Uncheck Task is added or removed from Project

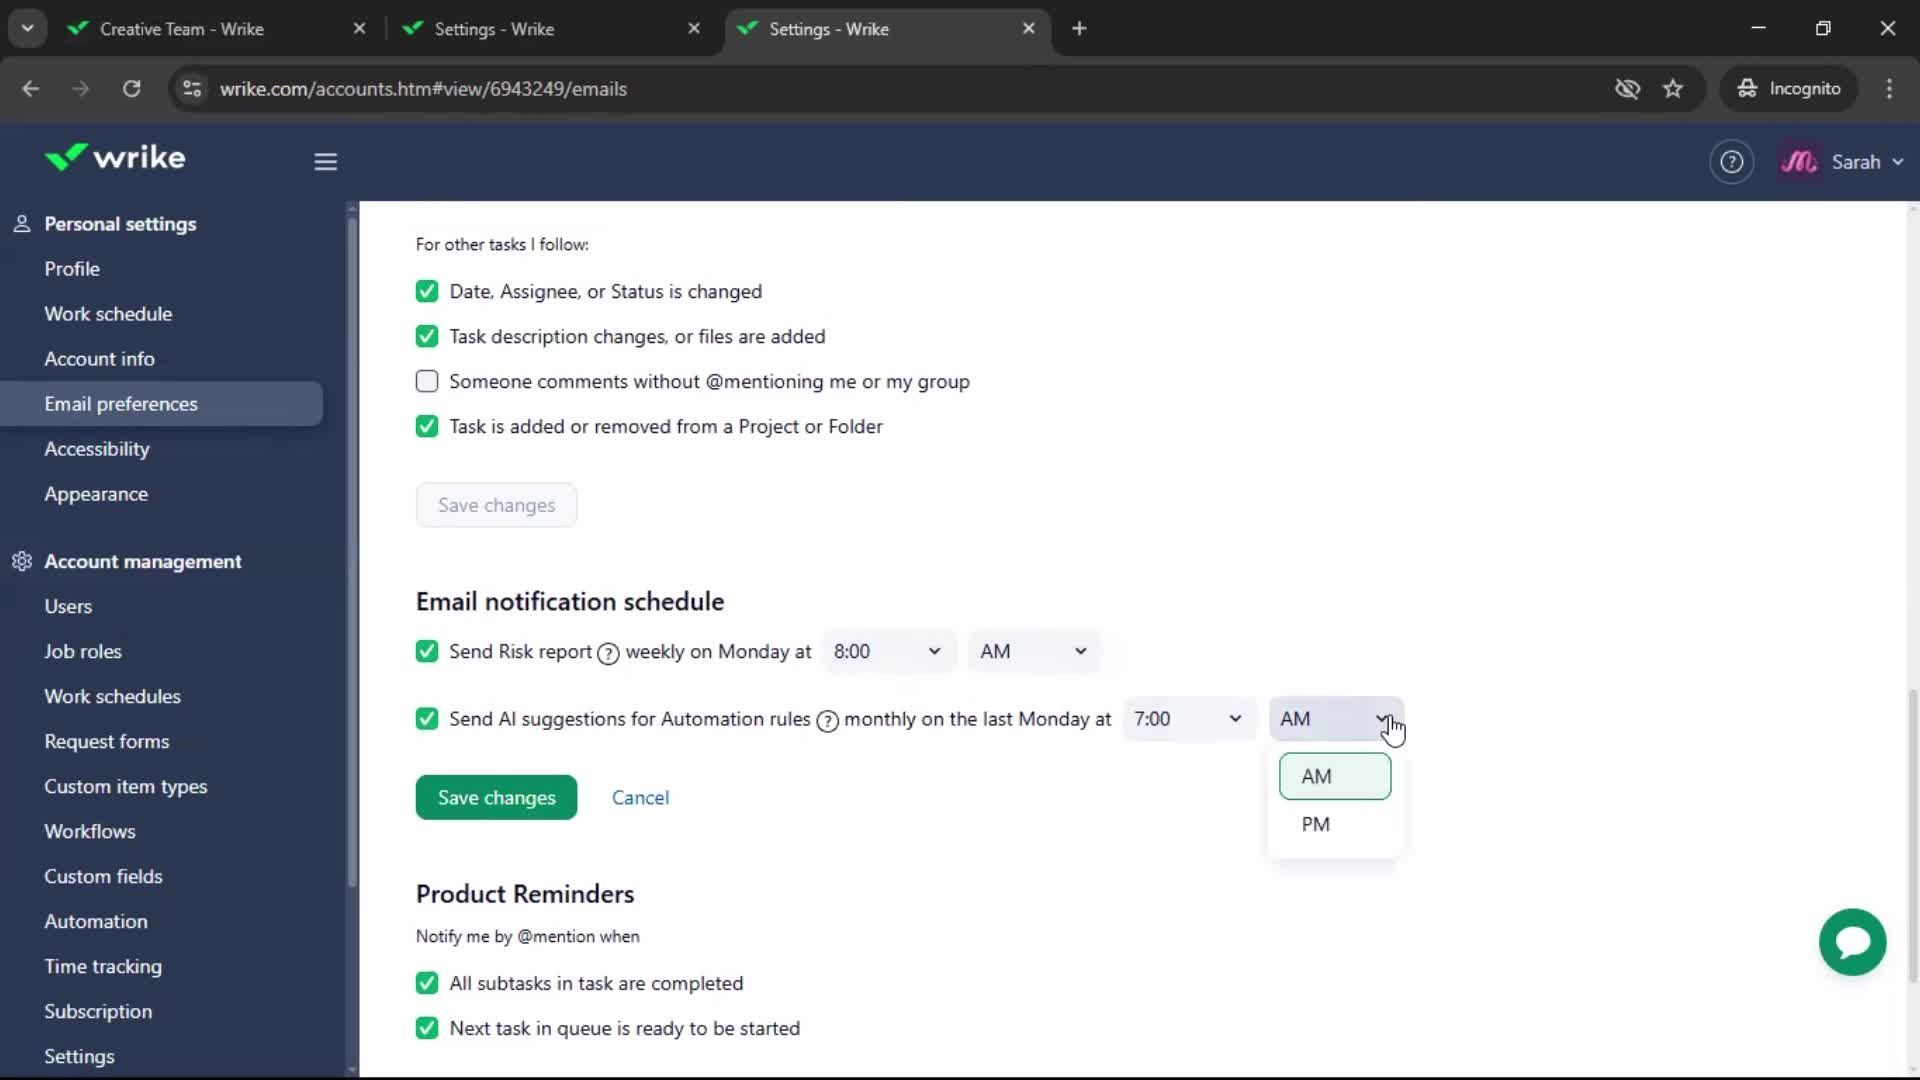pyautogui.click(x=427, y=426)
